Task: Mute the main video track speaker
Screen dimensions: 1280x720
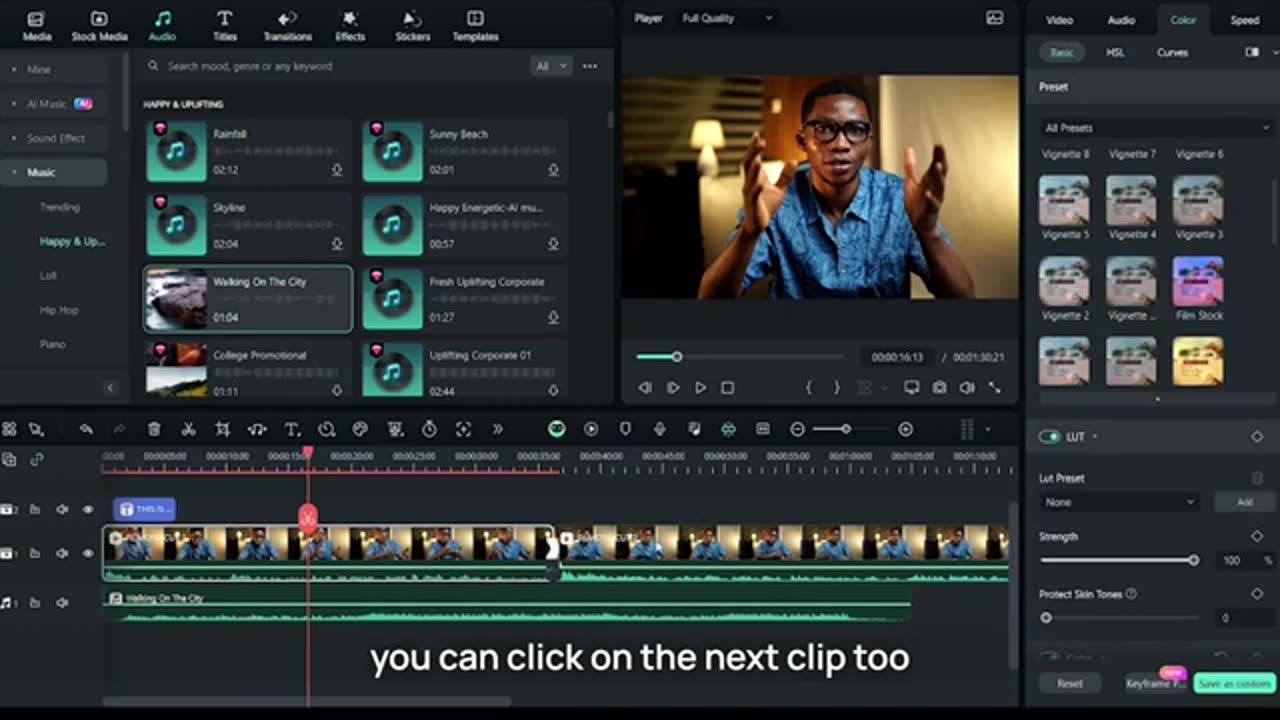Action: pyautogui.click(x=61, y=553)
